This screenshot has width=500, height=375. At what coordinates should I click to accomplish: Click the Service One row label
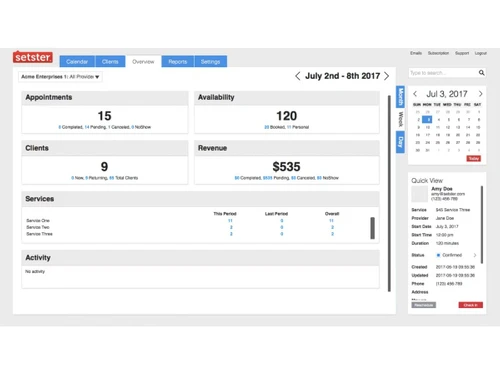click(x=38, y=221)
